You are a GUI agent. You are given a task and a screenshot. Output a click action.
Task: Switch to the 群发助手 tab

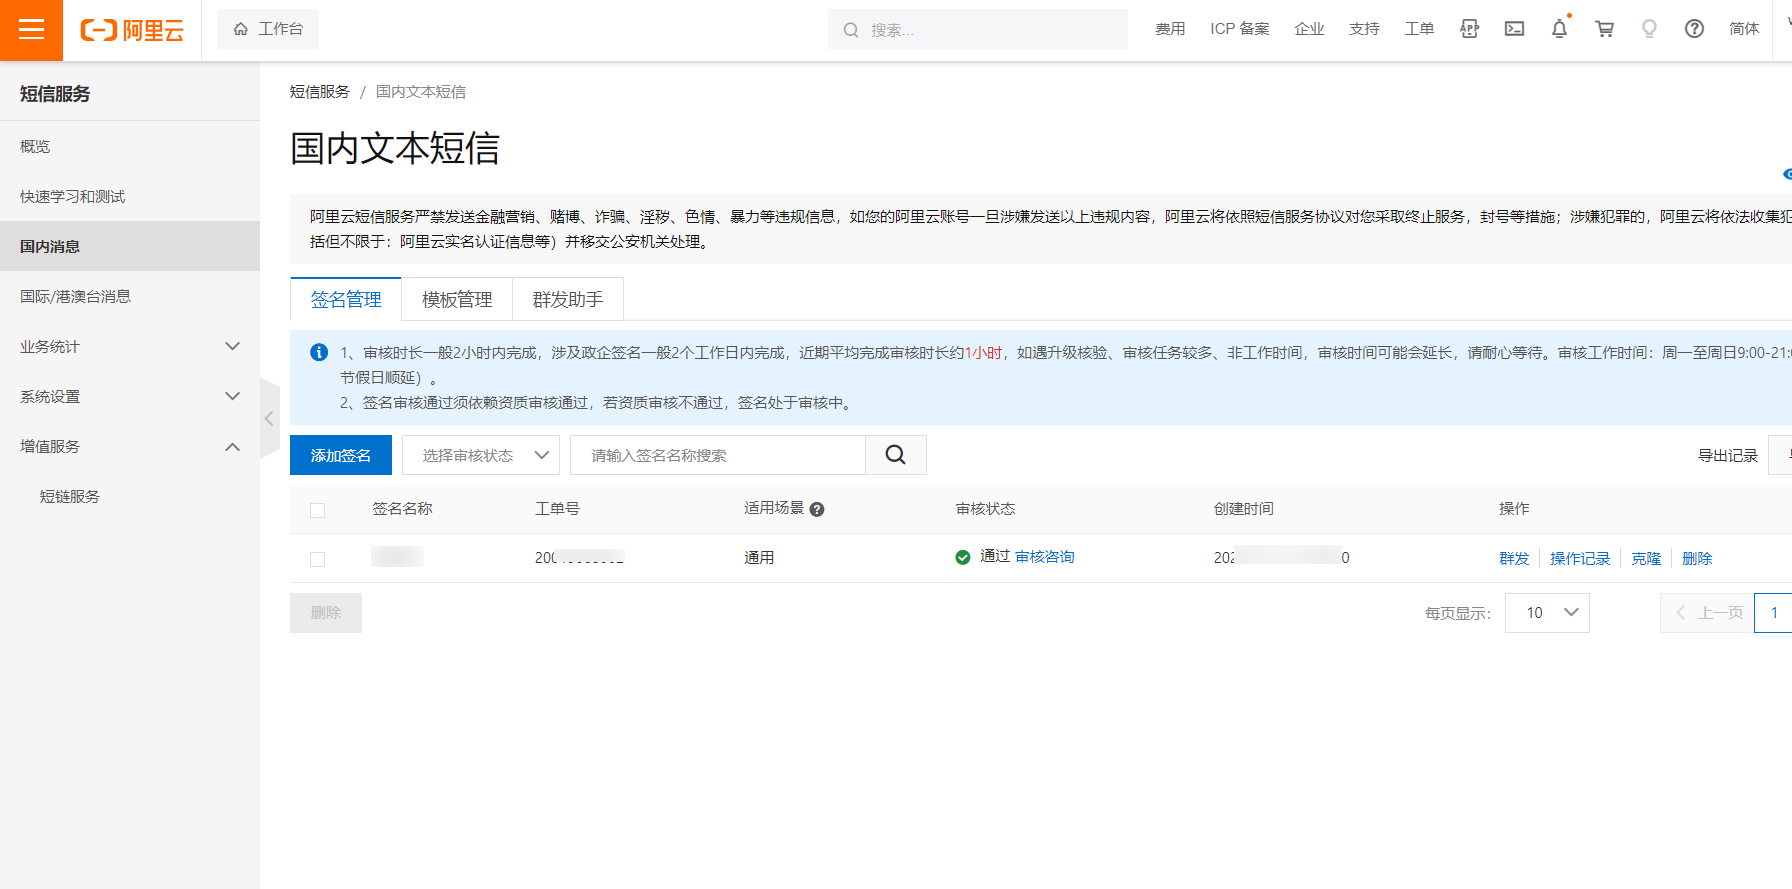[x=567, y=299]
